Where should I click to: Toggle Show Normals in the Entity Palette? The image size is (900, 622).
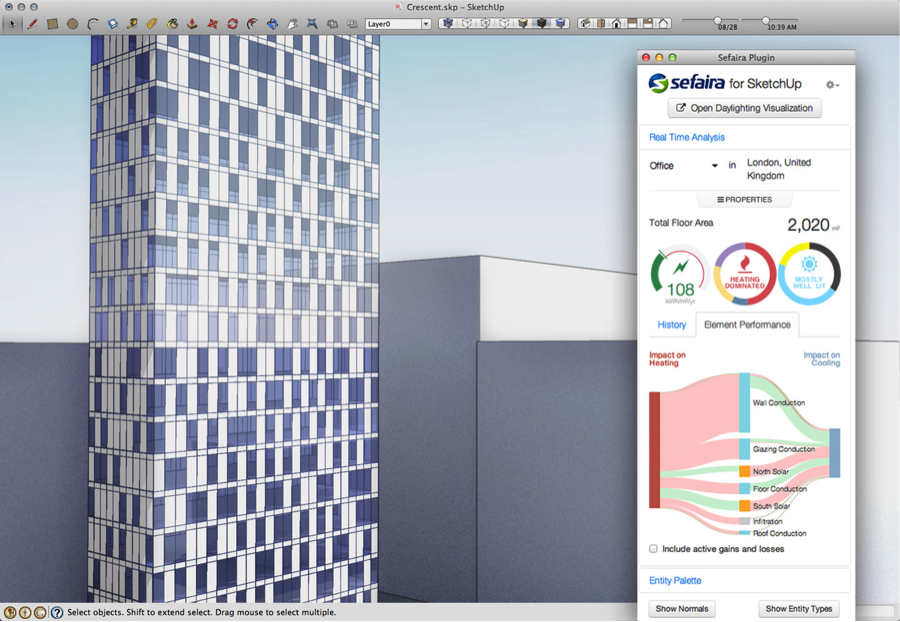pos(682,608)
